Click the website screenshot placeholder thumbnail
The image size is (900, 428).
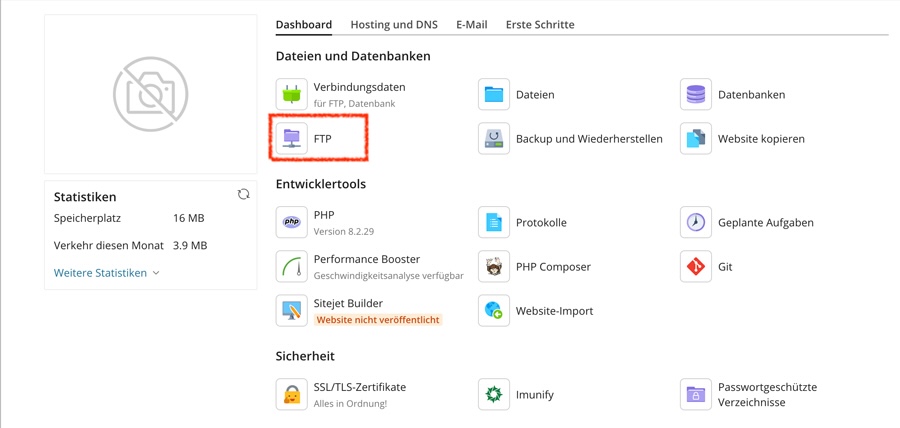pyautogui.click(x=151, y=95)
